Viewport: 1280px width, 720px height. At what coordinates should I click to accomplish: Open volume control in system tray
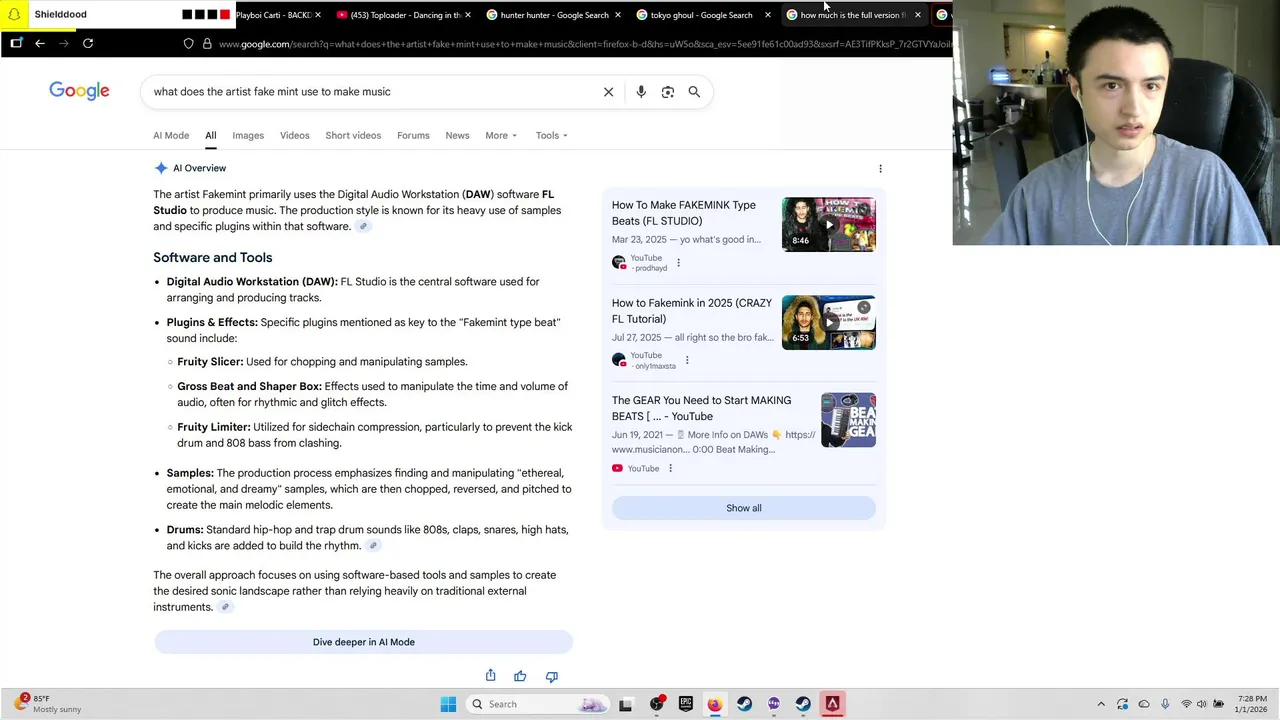pyautogui.click(x=1202, y=704)
